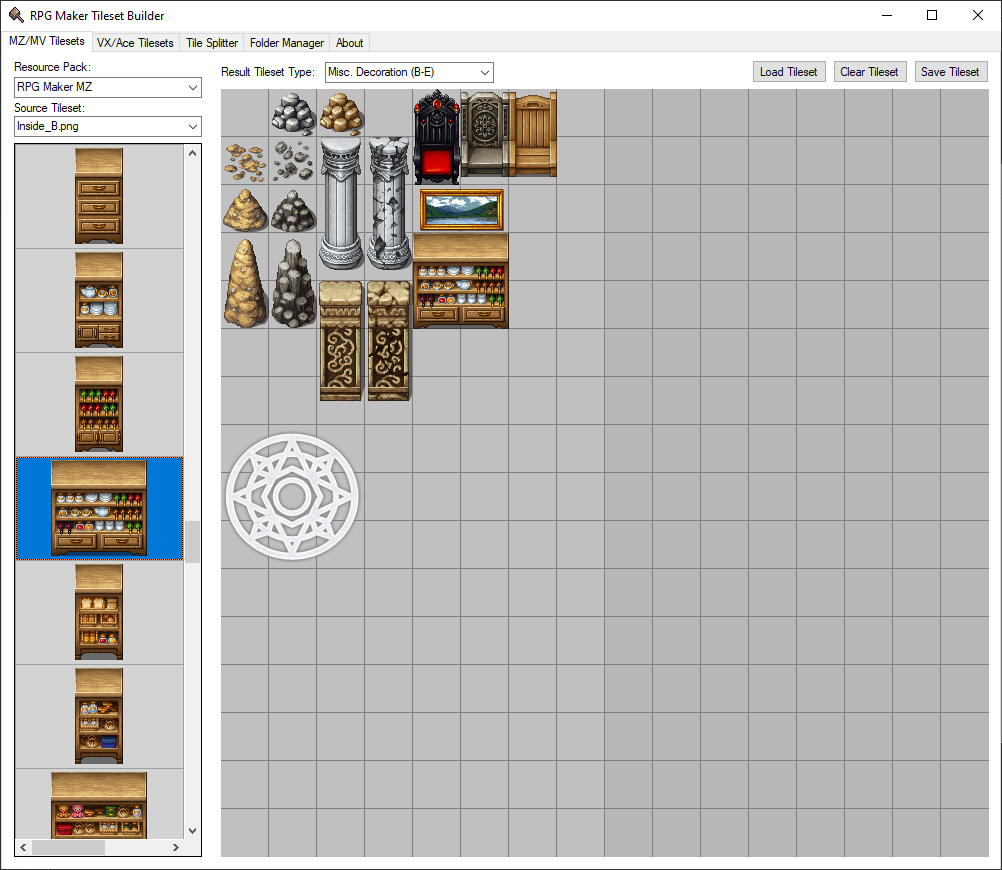This screenshot has width=1002, height=870.
Task: Select the tall brown stalagmite tile
Action: [x=245, y=280]
